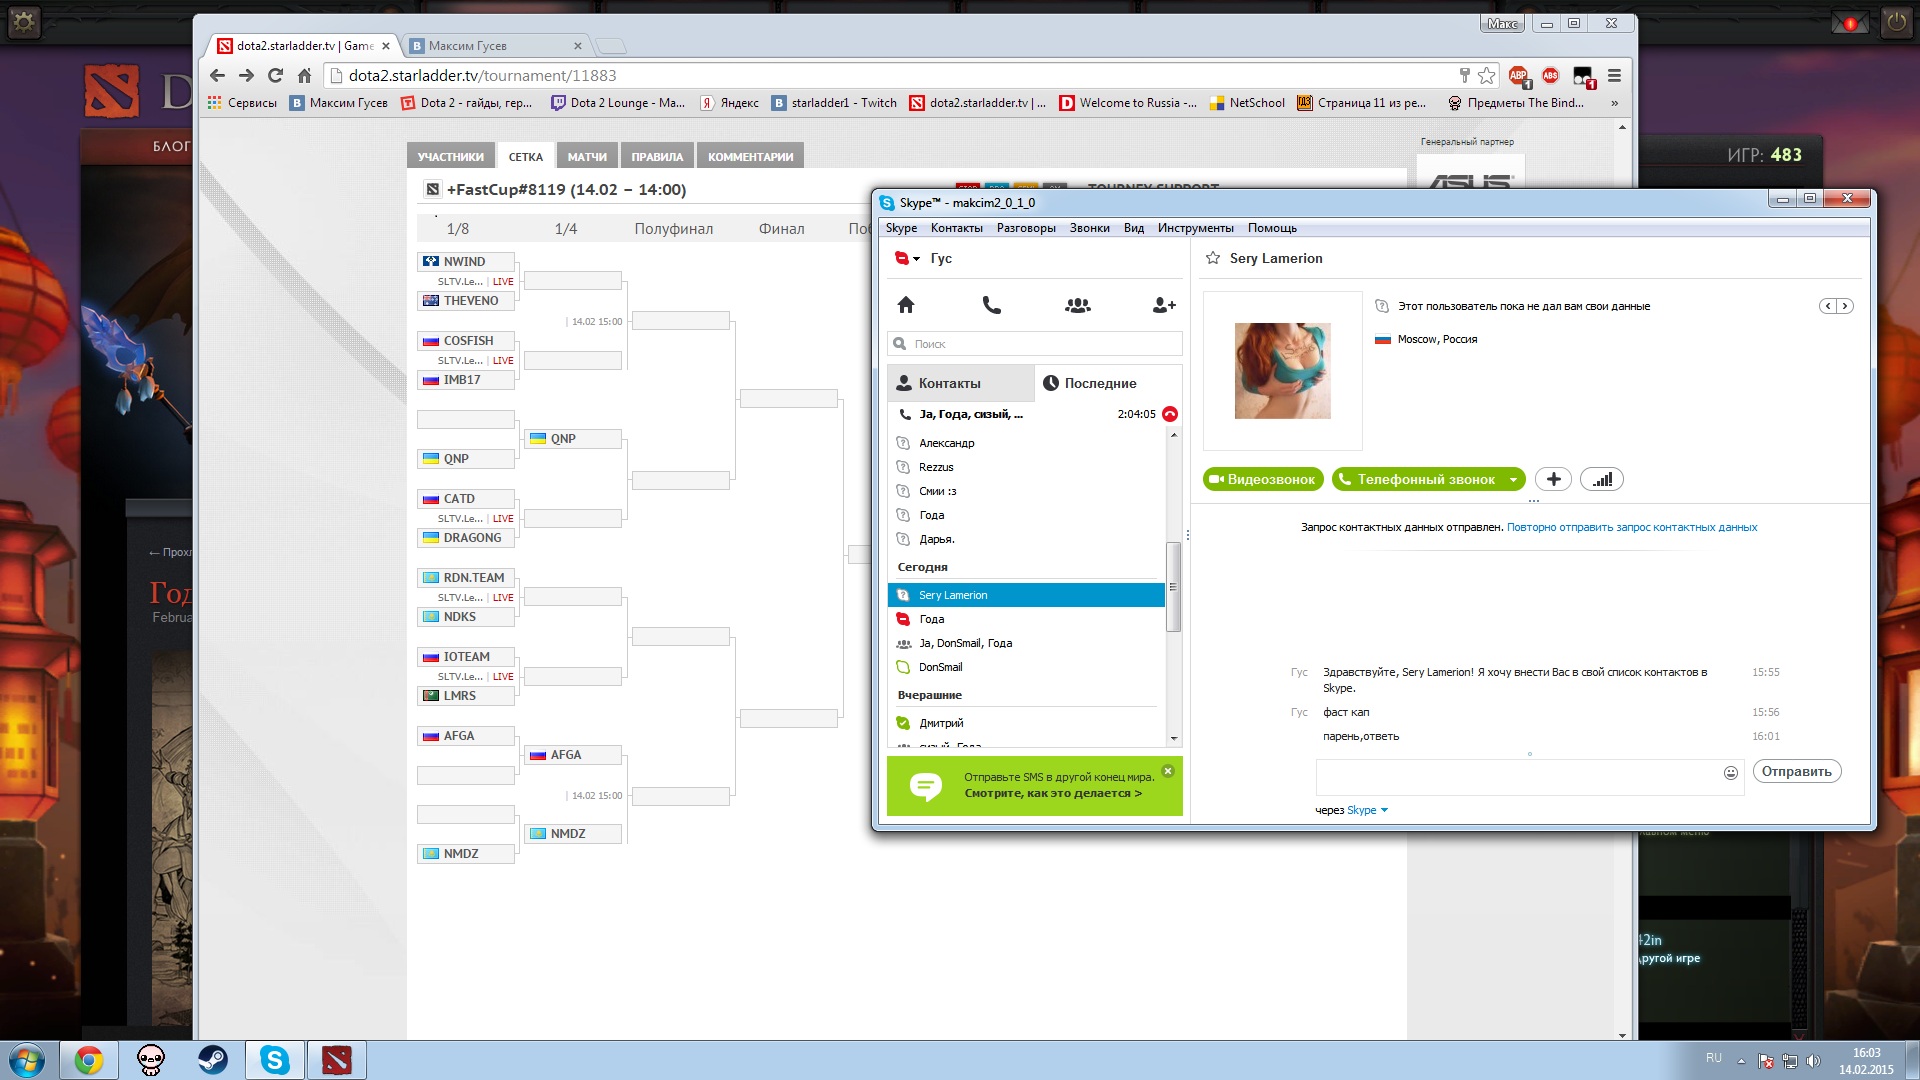Open the Skype dial pad phone icon

[991, 305]
